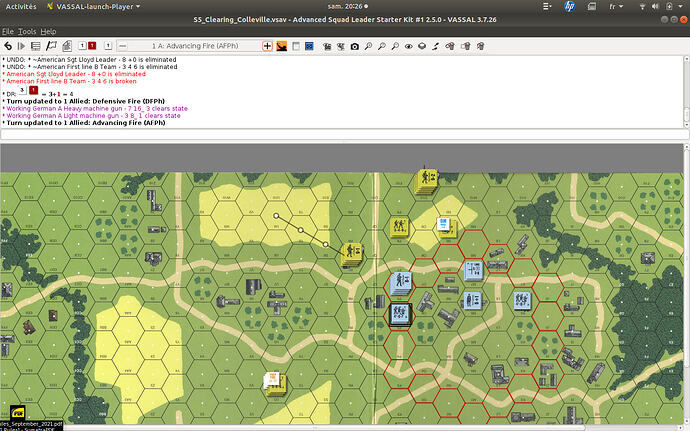The image size is (690, 431).
Task: Click the DR dice result line in the log
Action: pos(40,92)
